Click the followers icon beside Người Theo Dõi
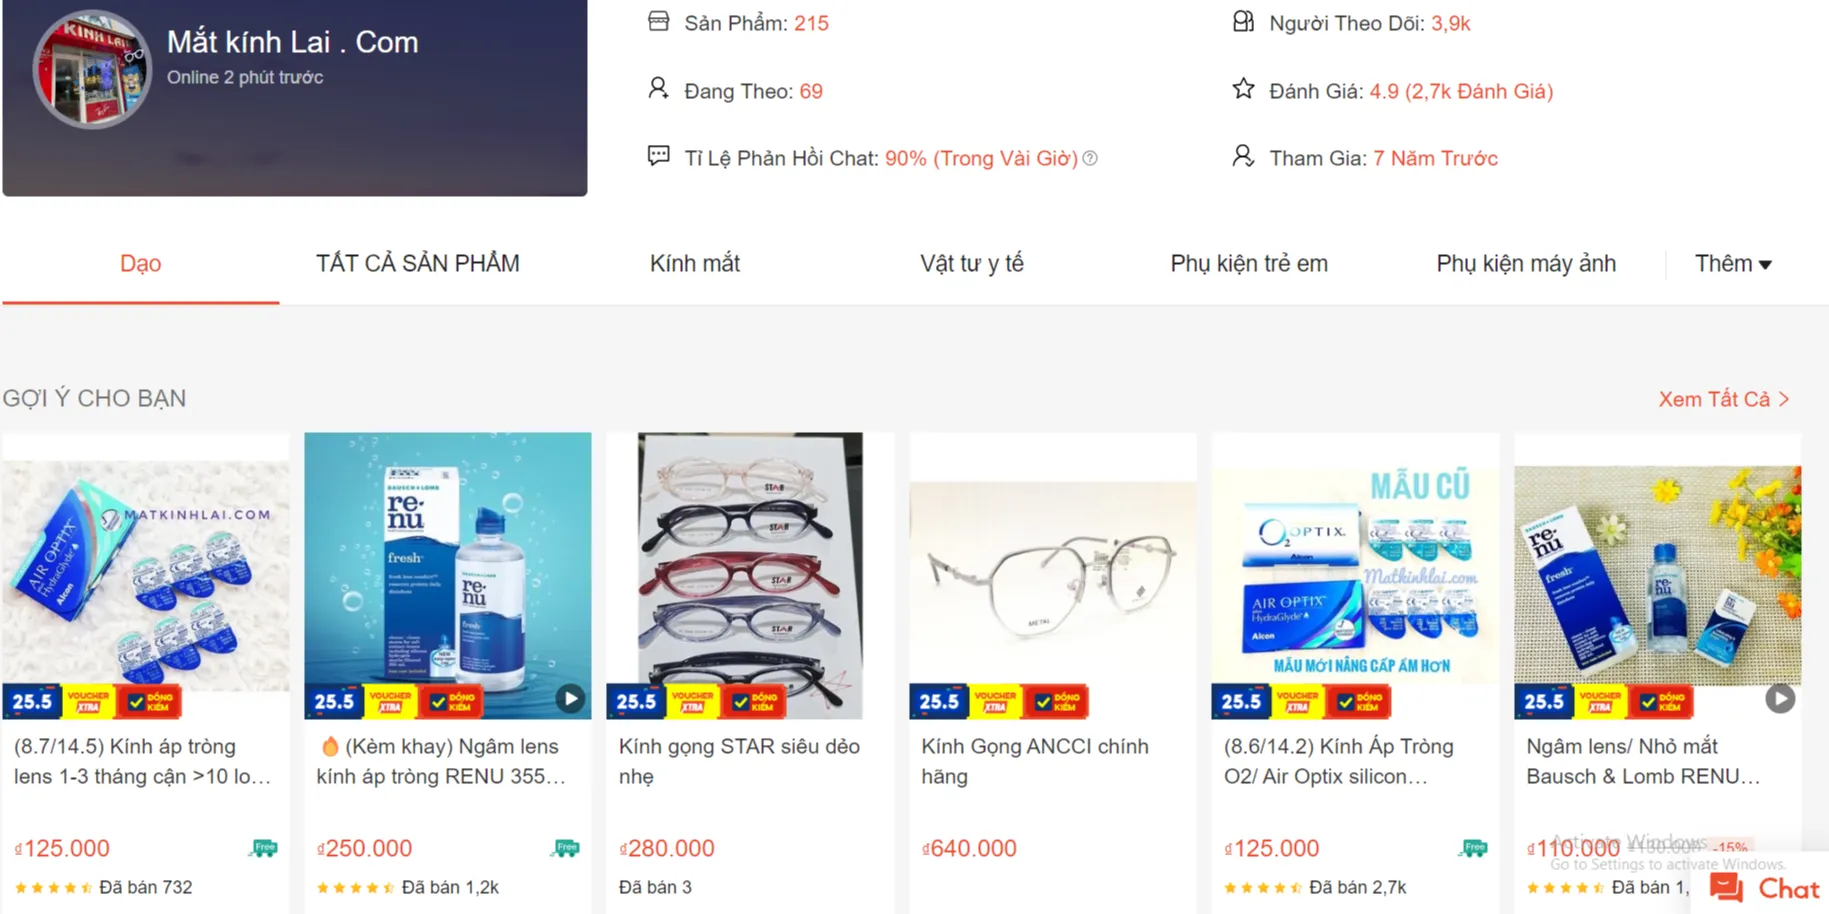 (x=1243, y=22)
